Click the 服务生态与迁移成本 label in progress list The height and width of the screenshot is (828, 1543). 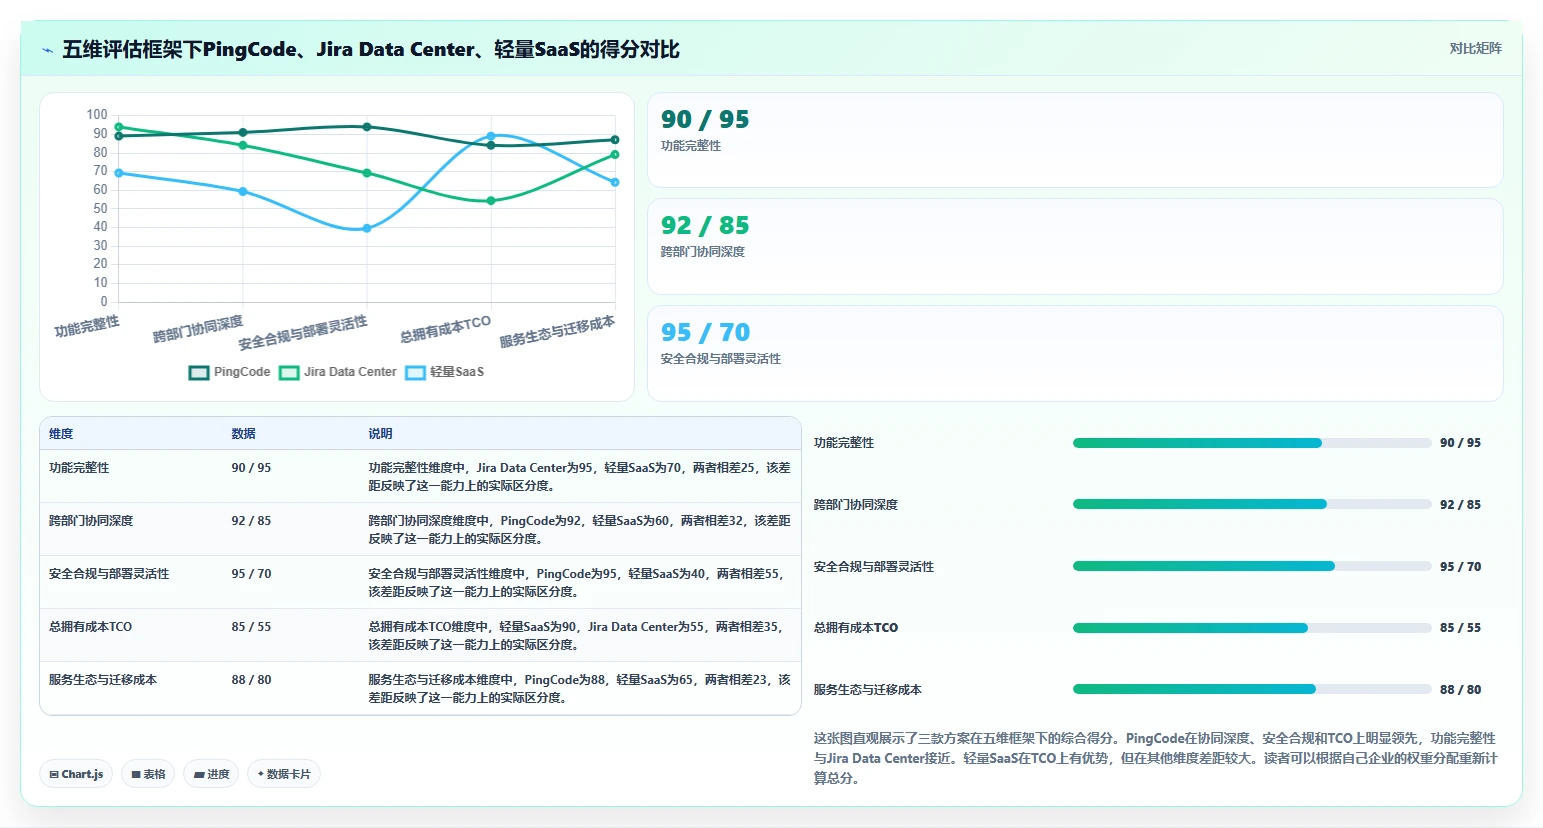pos(868,690)
